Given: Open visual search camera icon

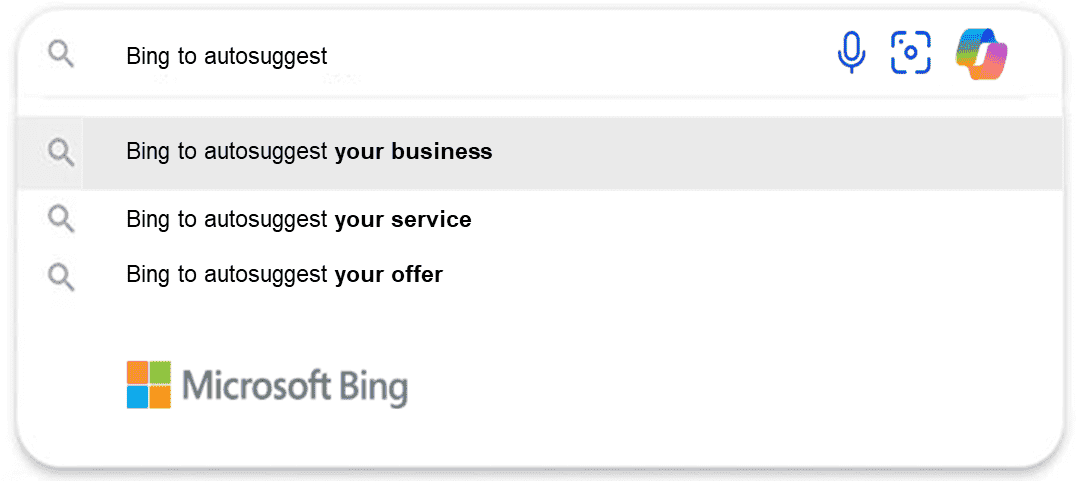Looking at the screenshot, I should pyautogui.click(x=911, y=52).
